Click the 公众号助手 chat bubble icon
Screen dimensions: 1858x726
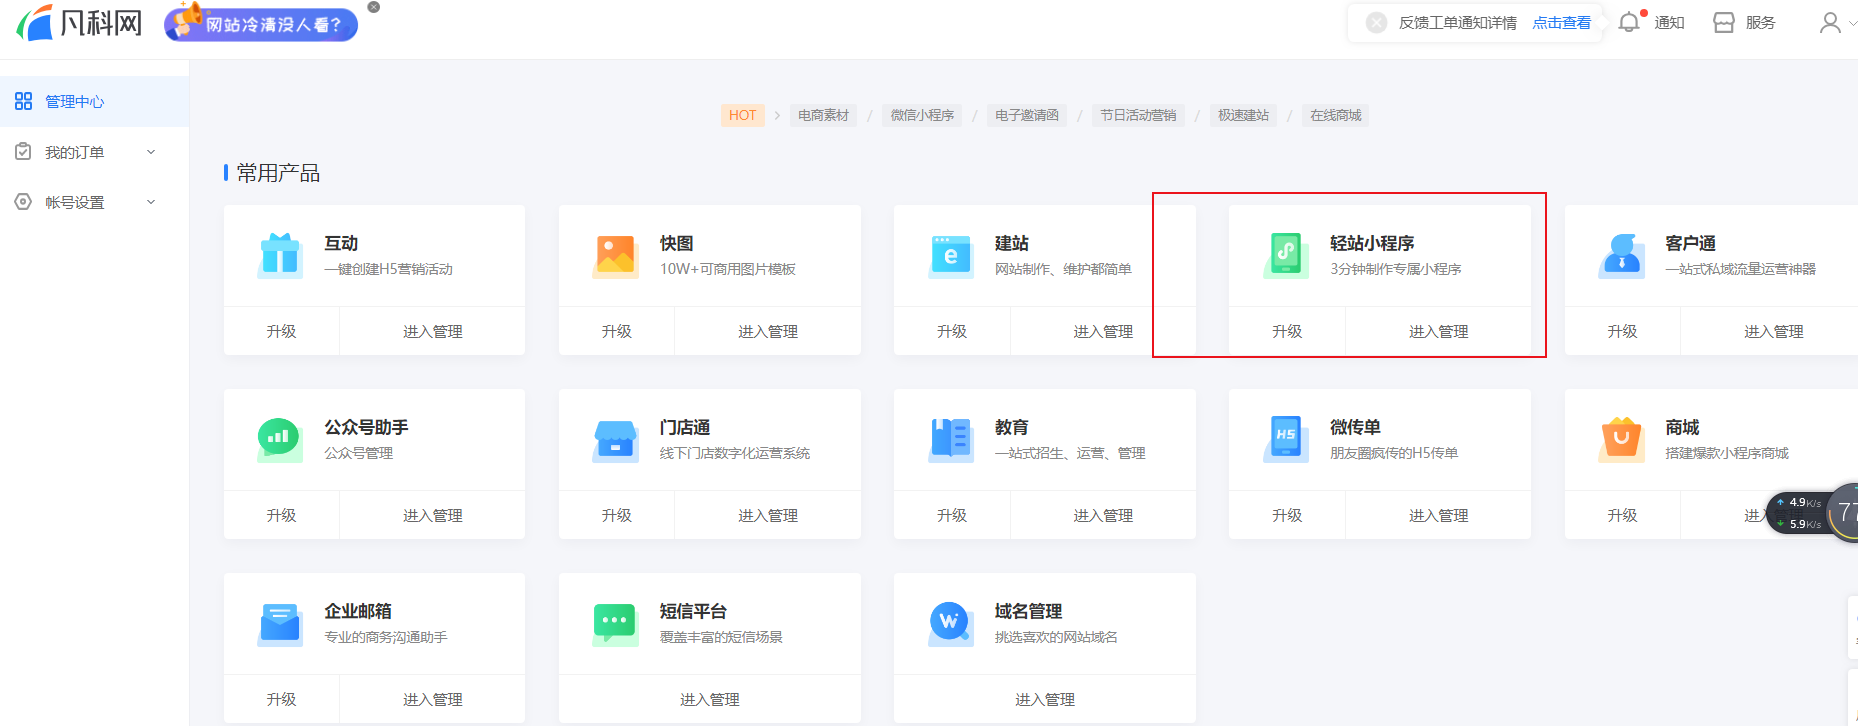point(280,439)
